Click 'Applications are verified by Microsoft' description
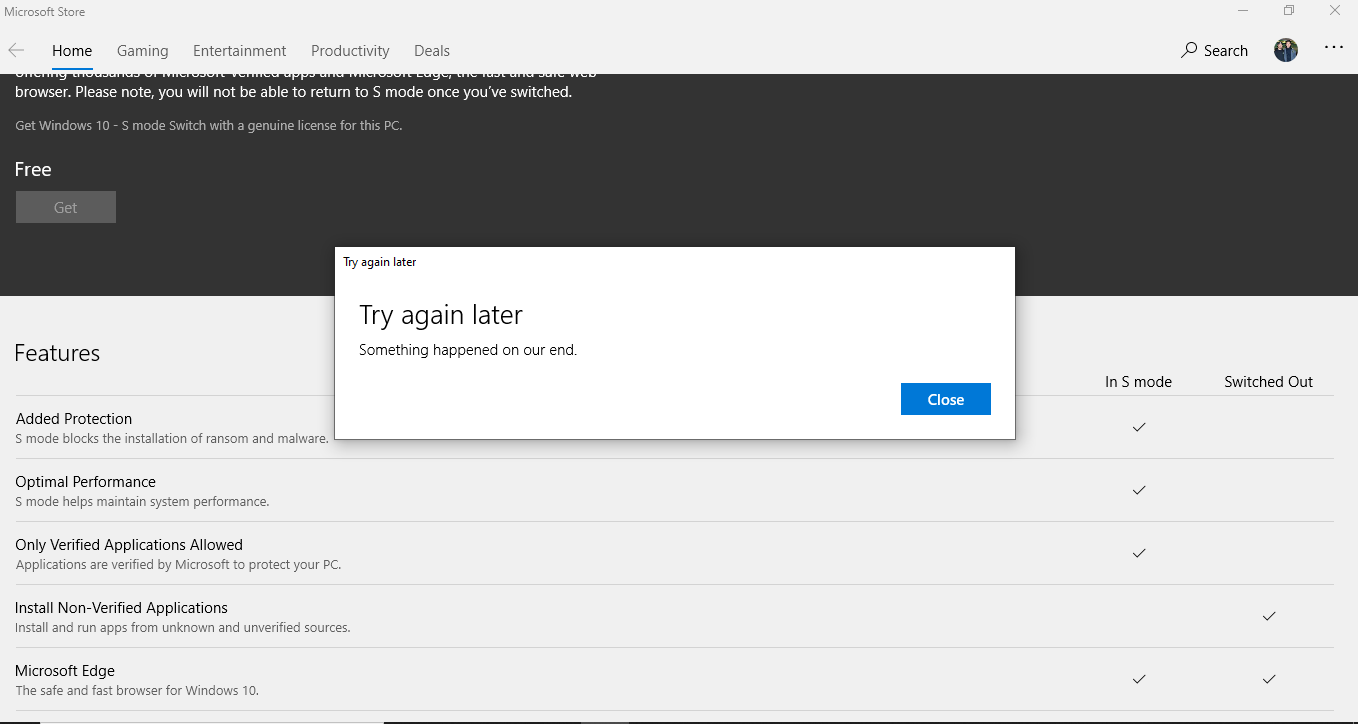The image size is (1358, 724). [178, 565]
